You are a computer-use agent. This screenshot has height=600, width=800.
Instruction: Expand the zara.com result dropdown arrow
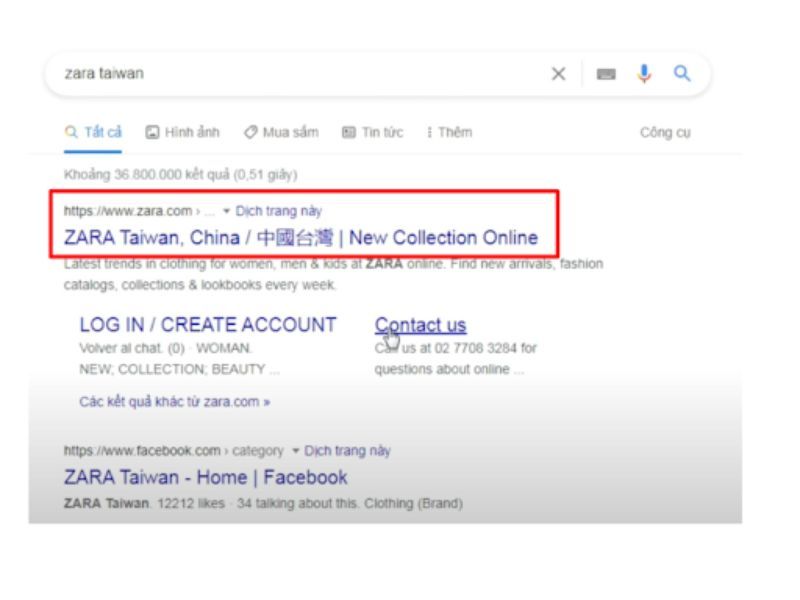(x=226, y=211)
